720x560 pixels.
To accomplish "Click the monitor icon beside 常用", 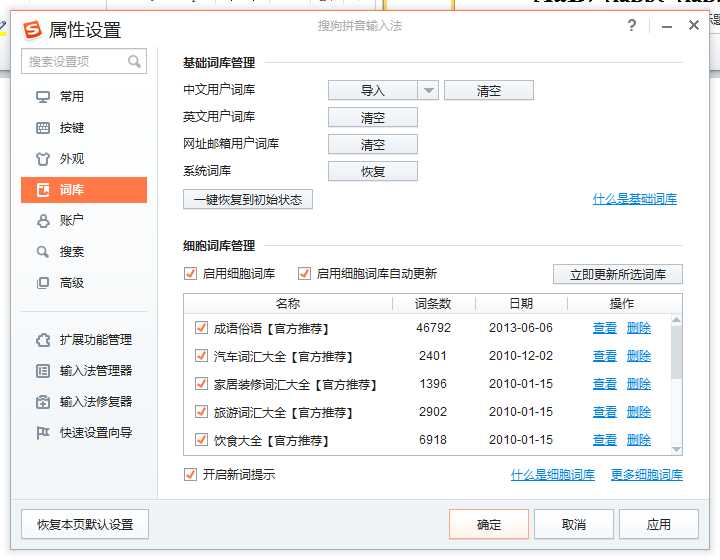I will tap(43, 97).
